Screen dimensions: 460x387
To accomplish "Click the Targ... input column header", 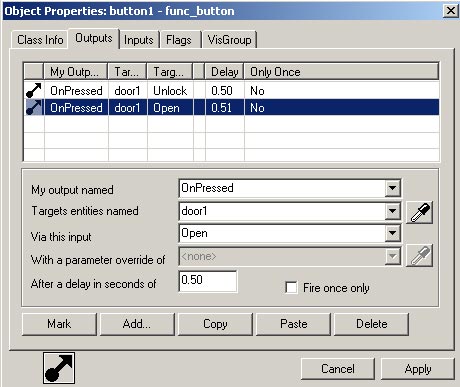I will pos(170,72).
